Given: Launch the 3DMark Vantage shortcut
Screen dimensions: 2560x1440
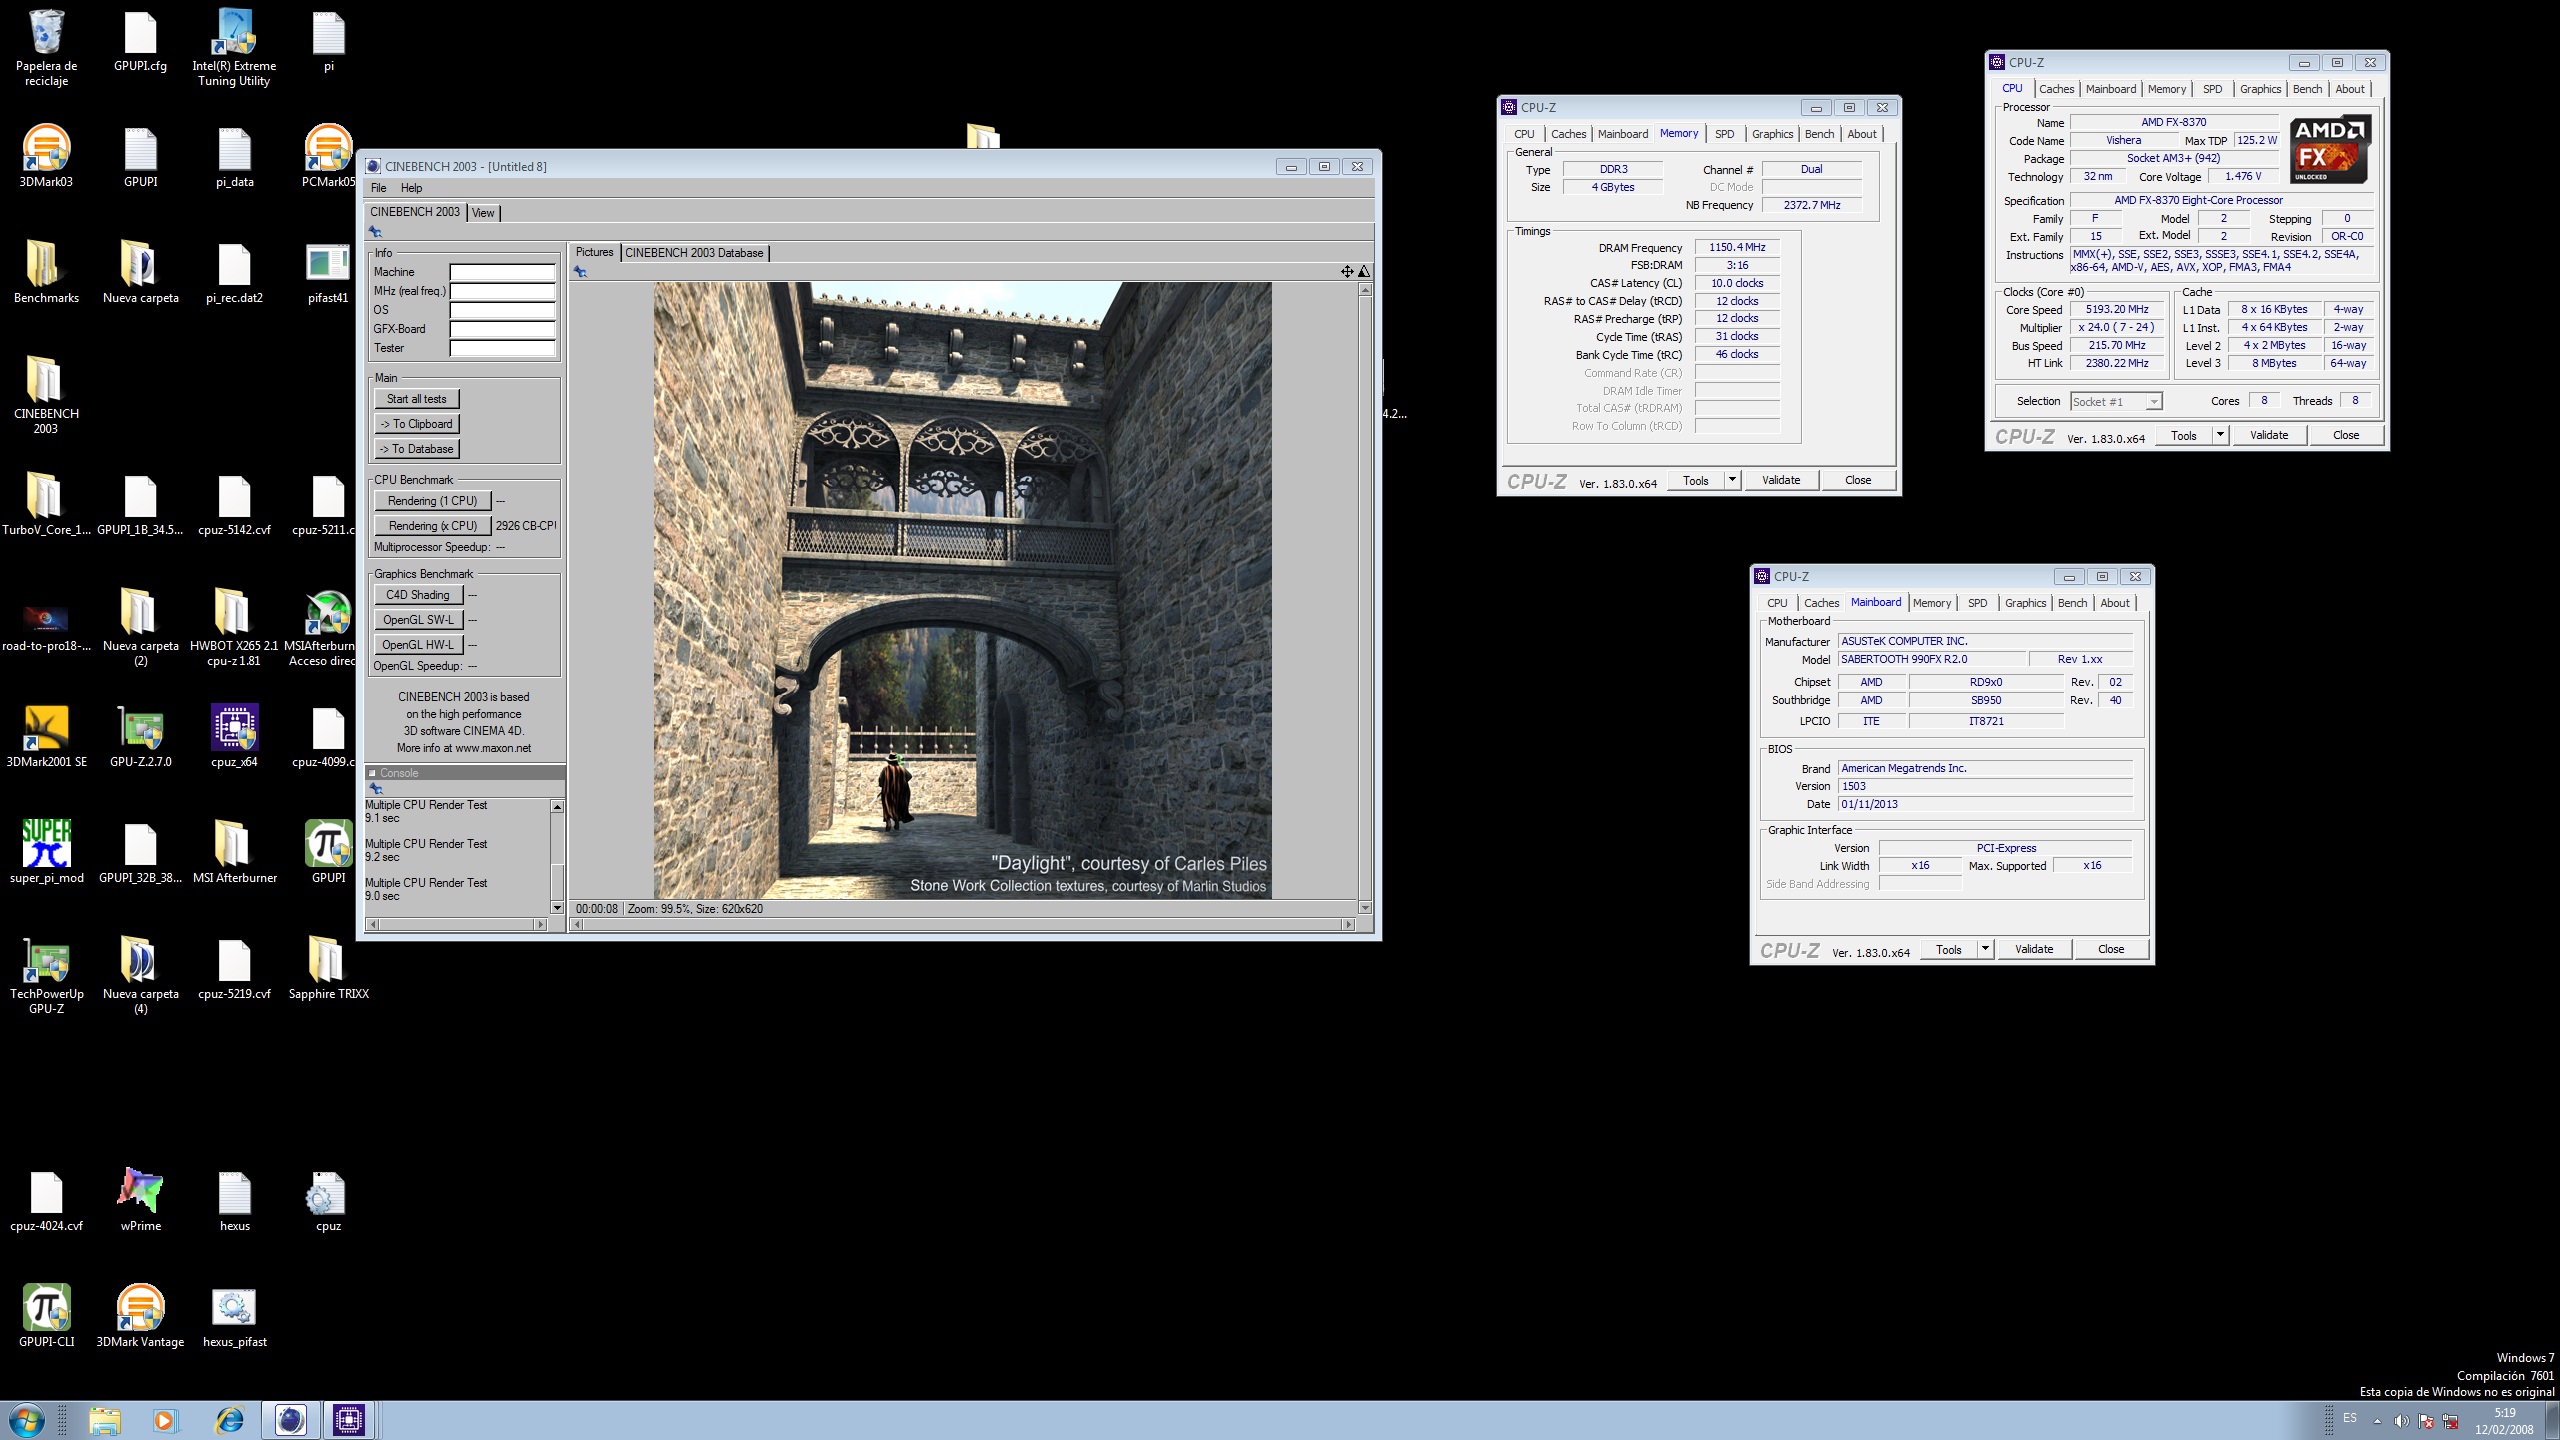Looking at the screenshot, I should pos(140,1316).
